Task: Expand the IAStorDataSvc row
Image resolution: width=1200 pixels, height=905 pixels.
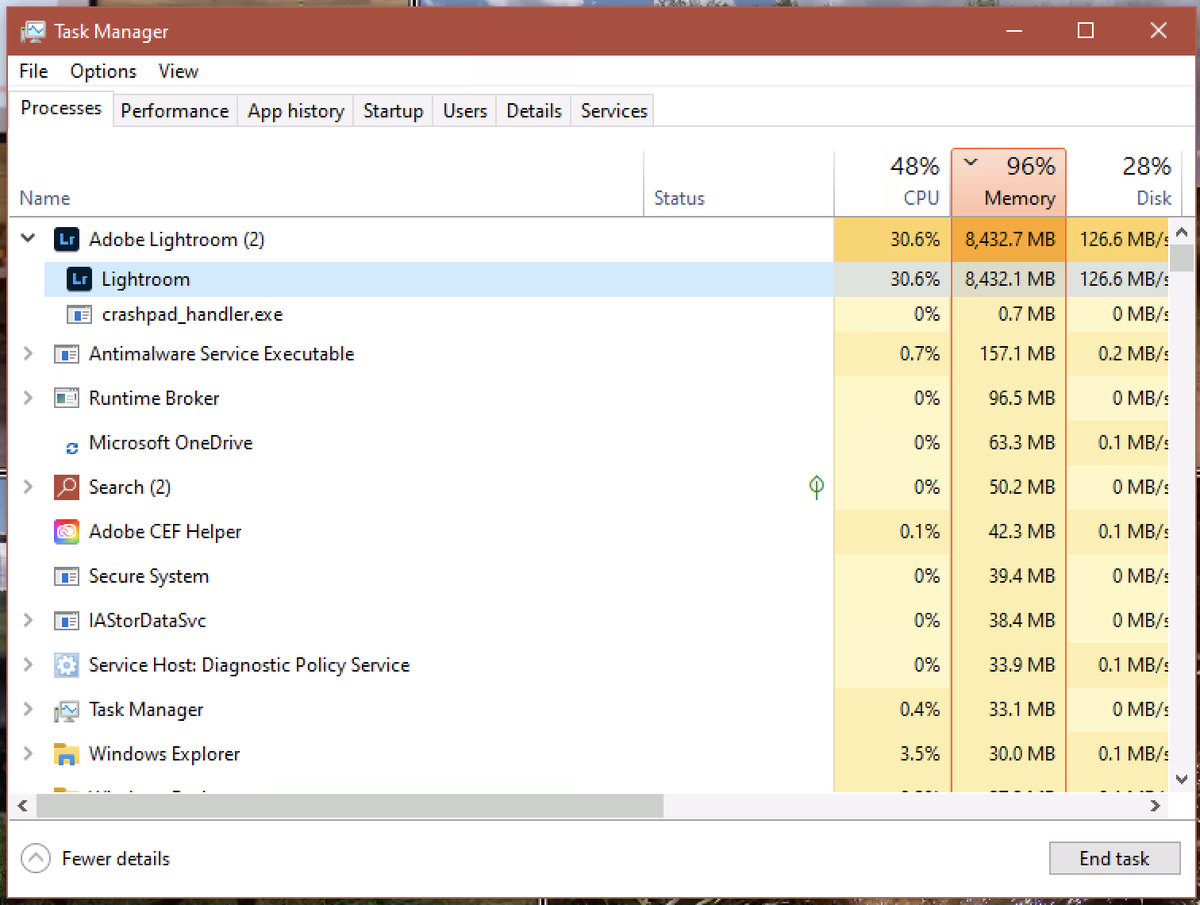Action: click(28, 621)
